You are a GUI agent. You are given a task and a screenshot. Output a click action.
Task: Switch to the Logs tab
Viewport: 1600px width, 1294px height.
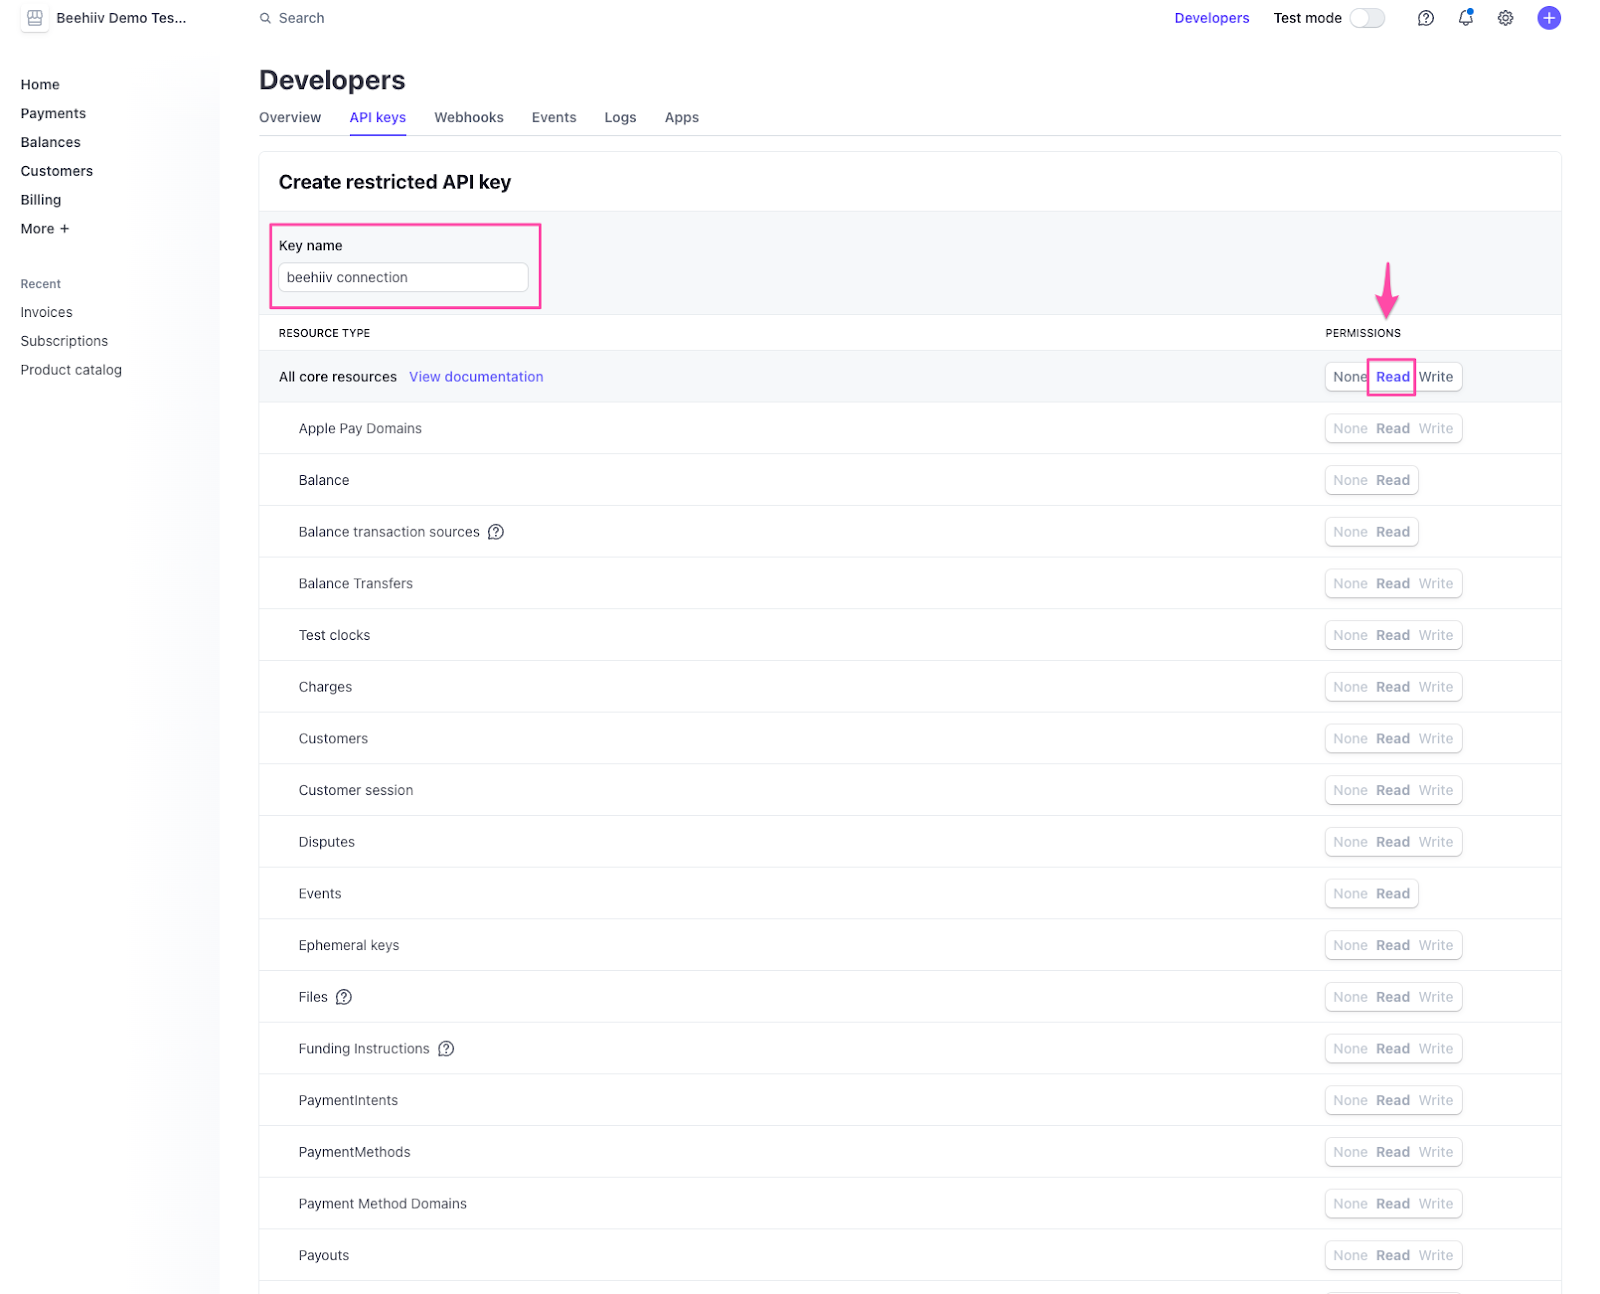[620, 117]
